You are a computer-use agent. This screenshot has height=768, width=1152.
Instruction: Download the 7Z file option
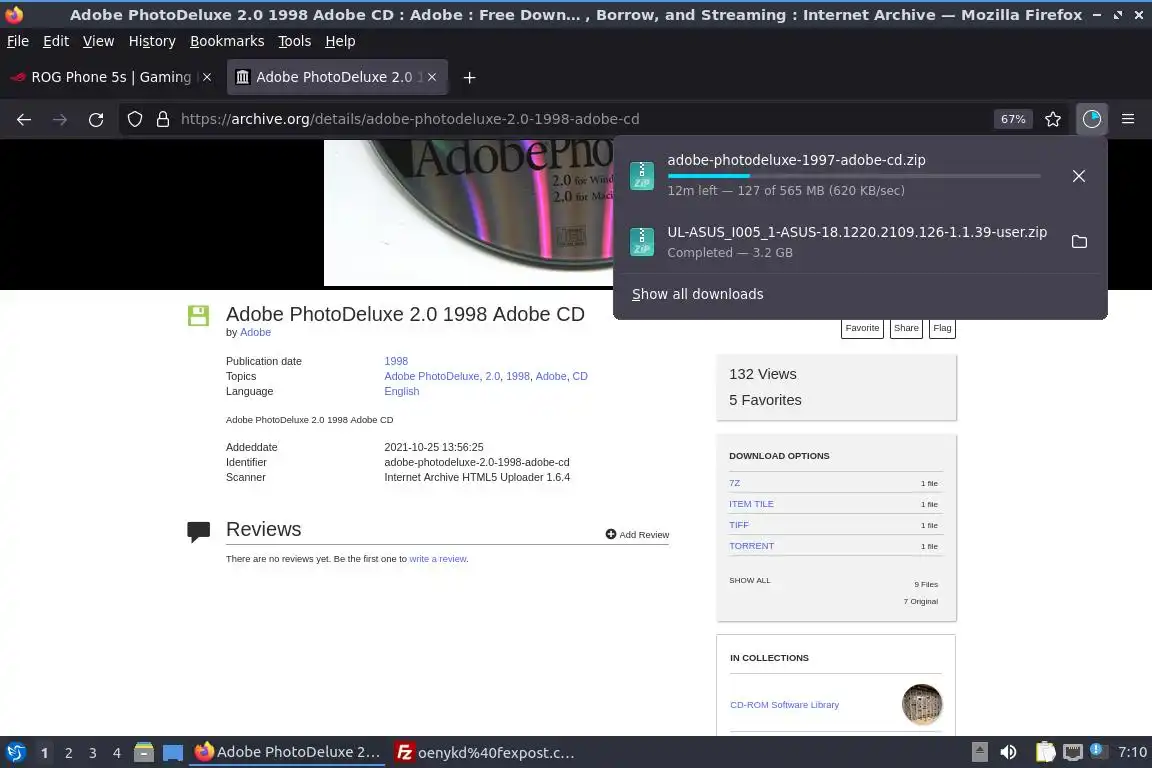pyautogui.click(x=735, y=483)
